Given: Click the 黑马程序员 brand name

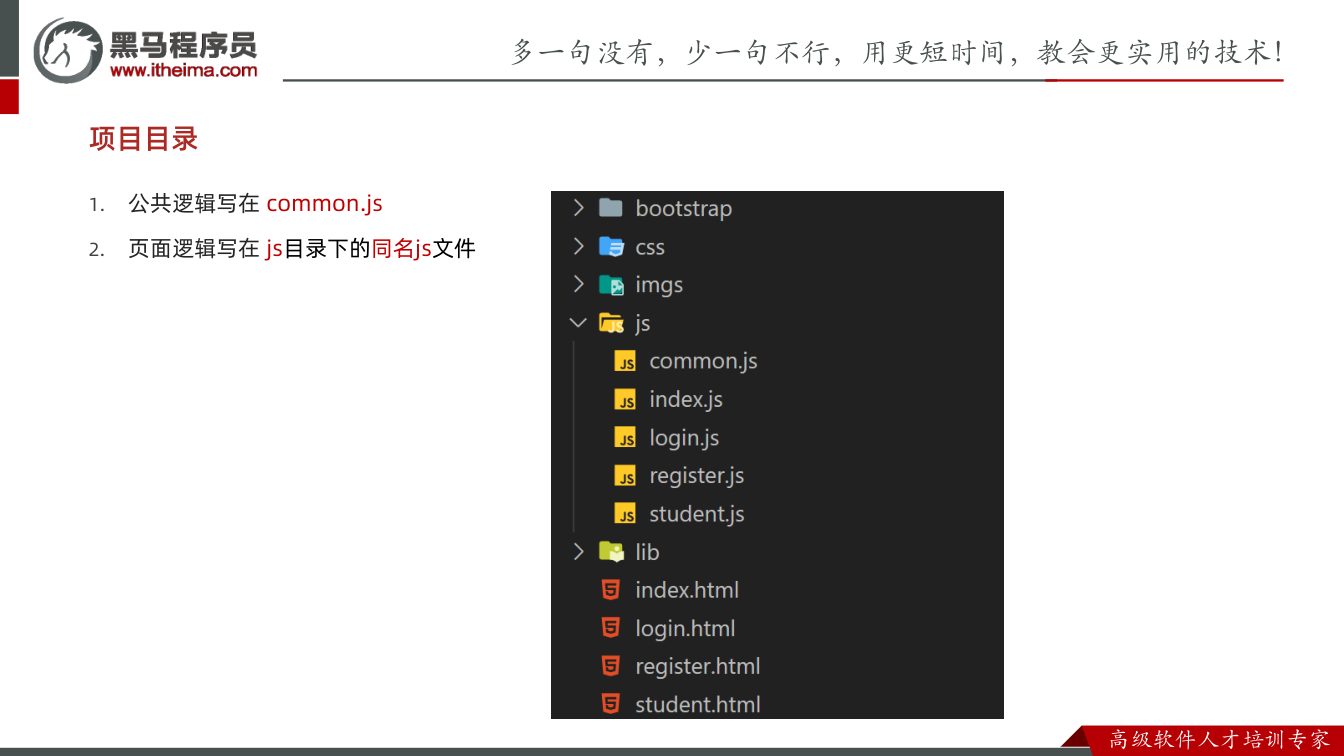Looking at the screenshot, I should (x=183, y=44).
